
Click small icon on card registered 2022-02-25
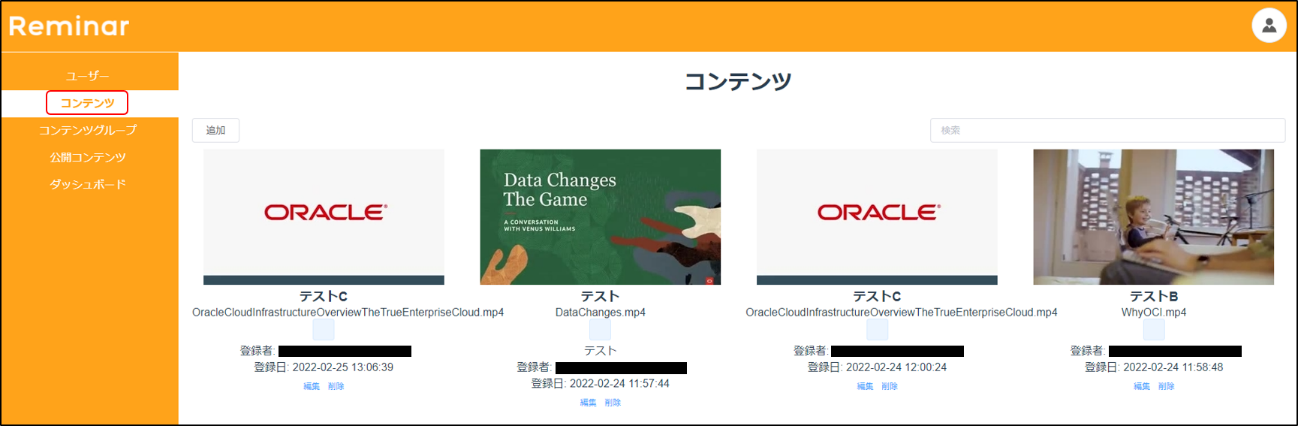pos(323,330)
